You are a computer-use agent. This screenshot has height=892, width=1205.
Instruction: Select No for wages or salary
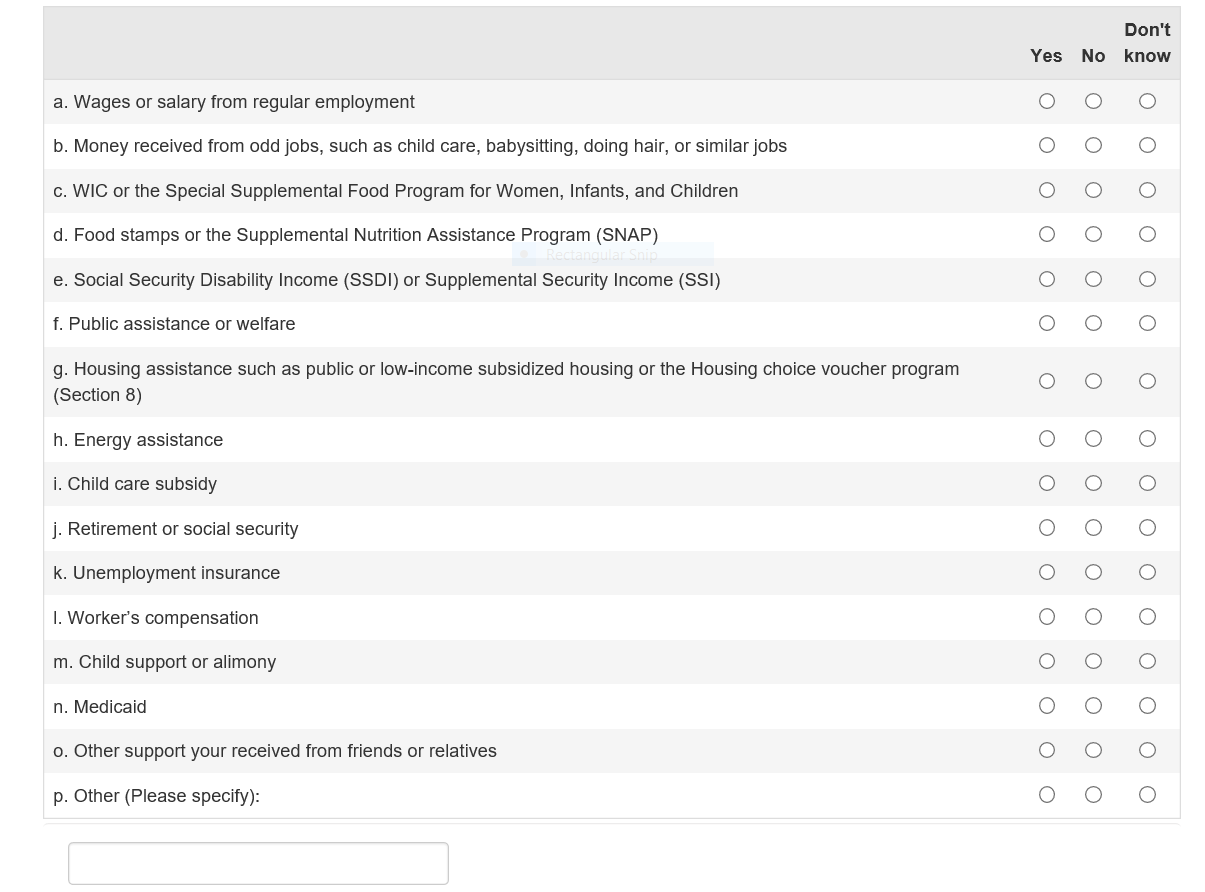[x=1093, y=101]
